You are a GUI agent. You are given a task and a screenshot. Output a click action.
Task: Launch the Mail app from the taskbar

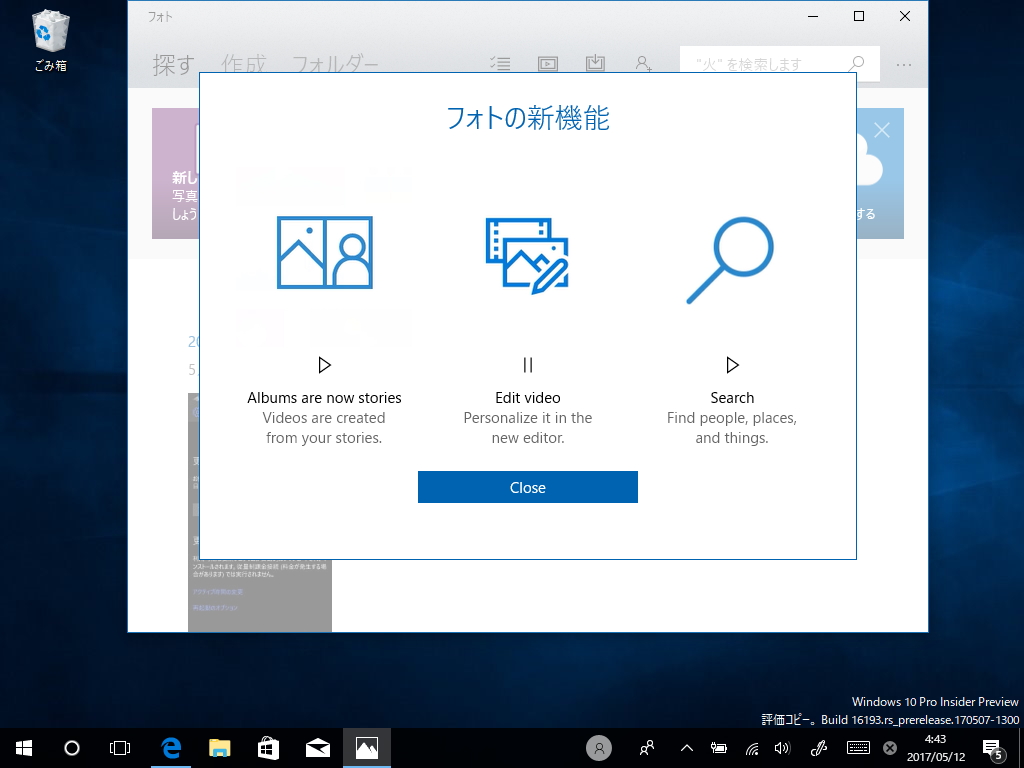[x=317, y=747]
